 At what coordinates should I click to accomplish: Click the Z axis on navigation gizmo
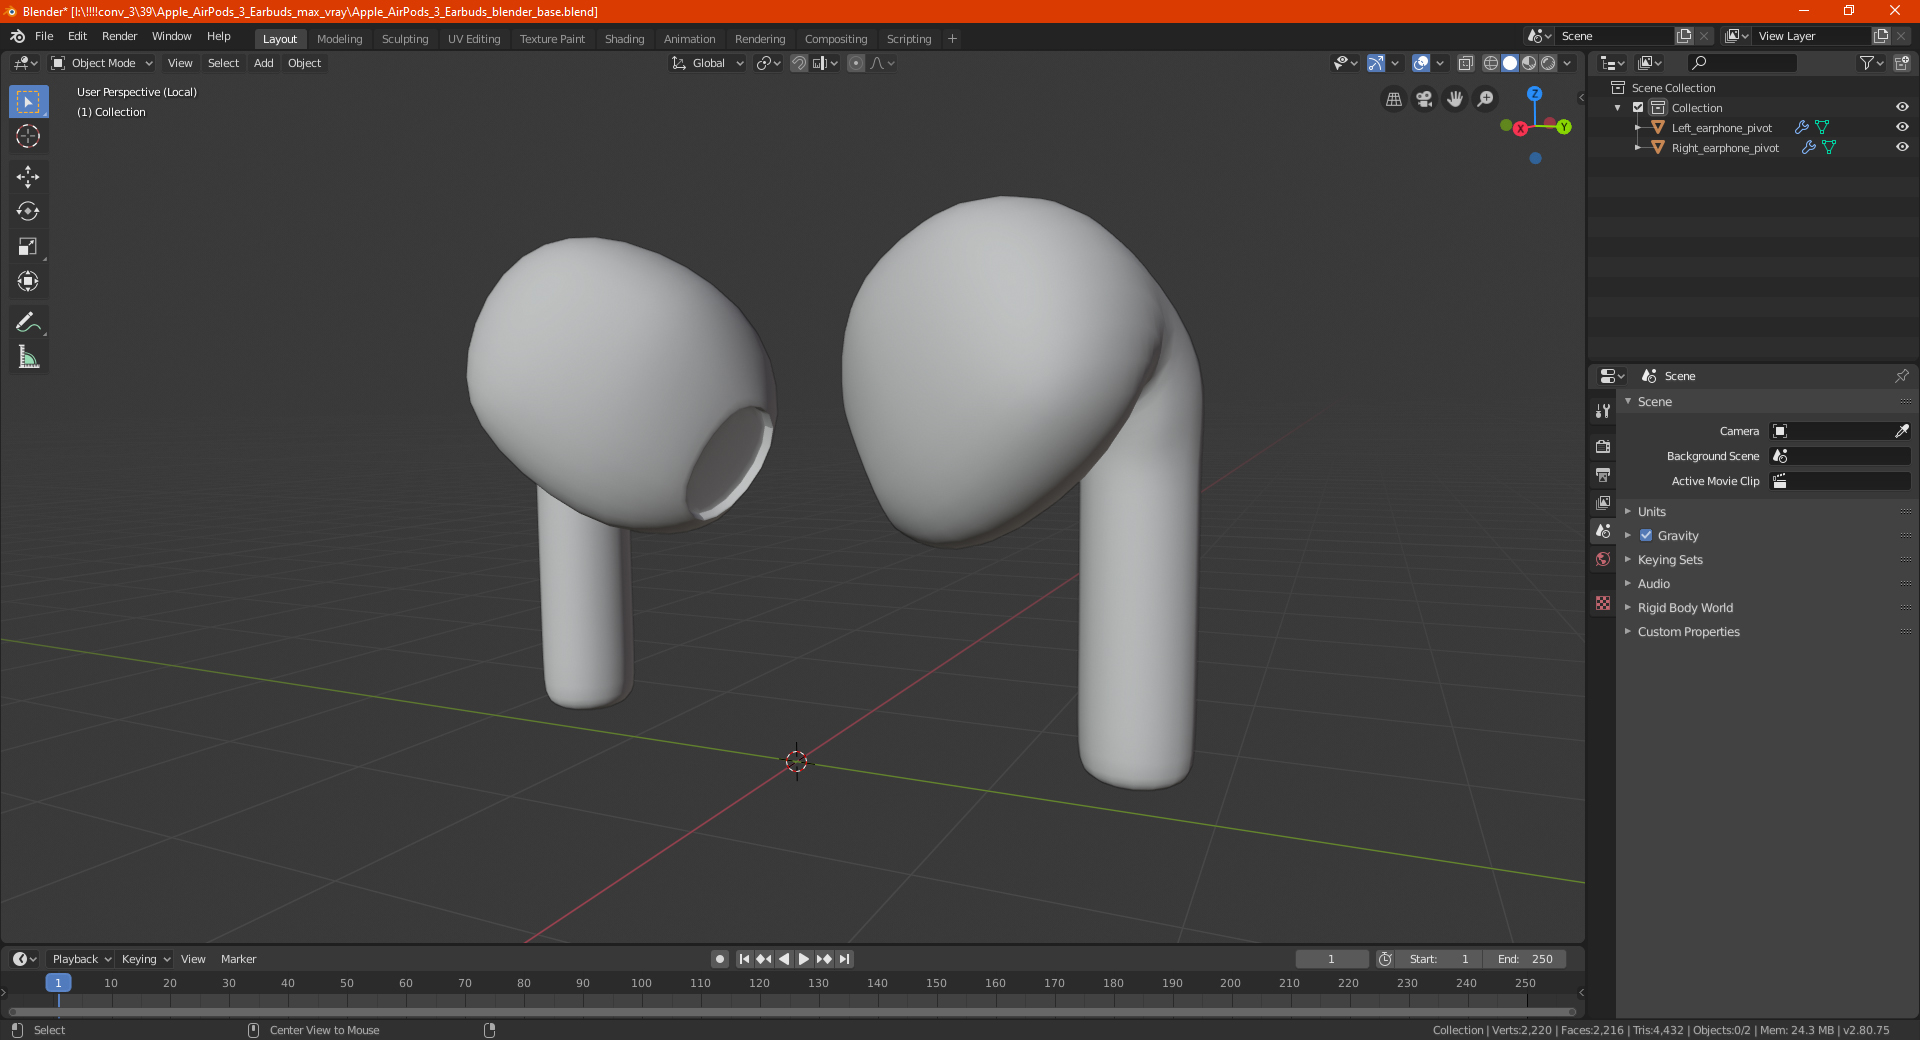[x=1534, y=93]
